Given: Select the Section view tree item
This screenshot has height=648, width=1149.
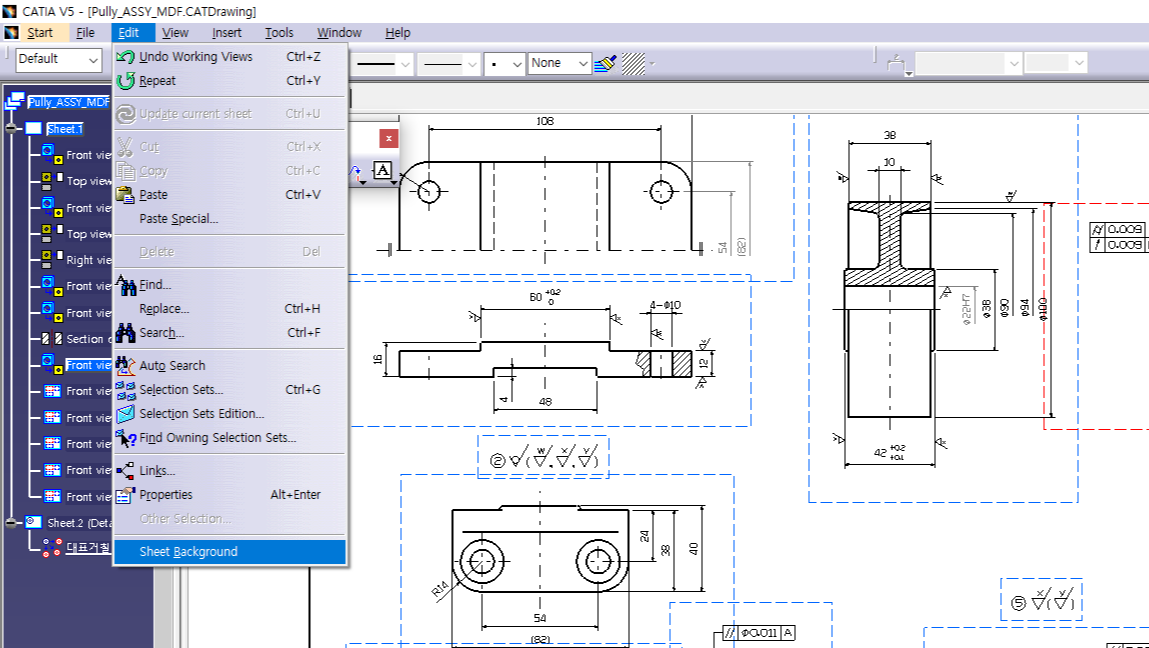Looking at the screenshot, I should [89, 339].
